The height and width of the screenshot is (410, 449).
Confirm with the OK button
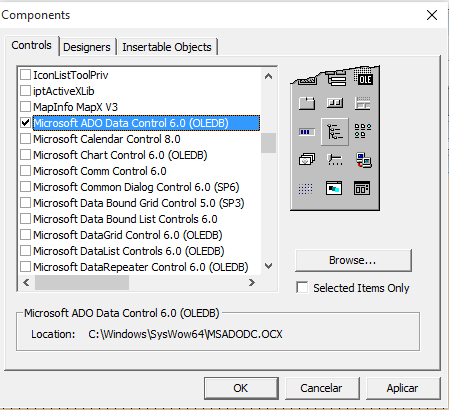click(x=241, y=388)
